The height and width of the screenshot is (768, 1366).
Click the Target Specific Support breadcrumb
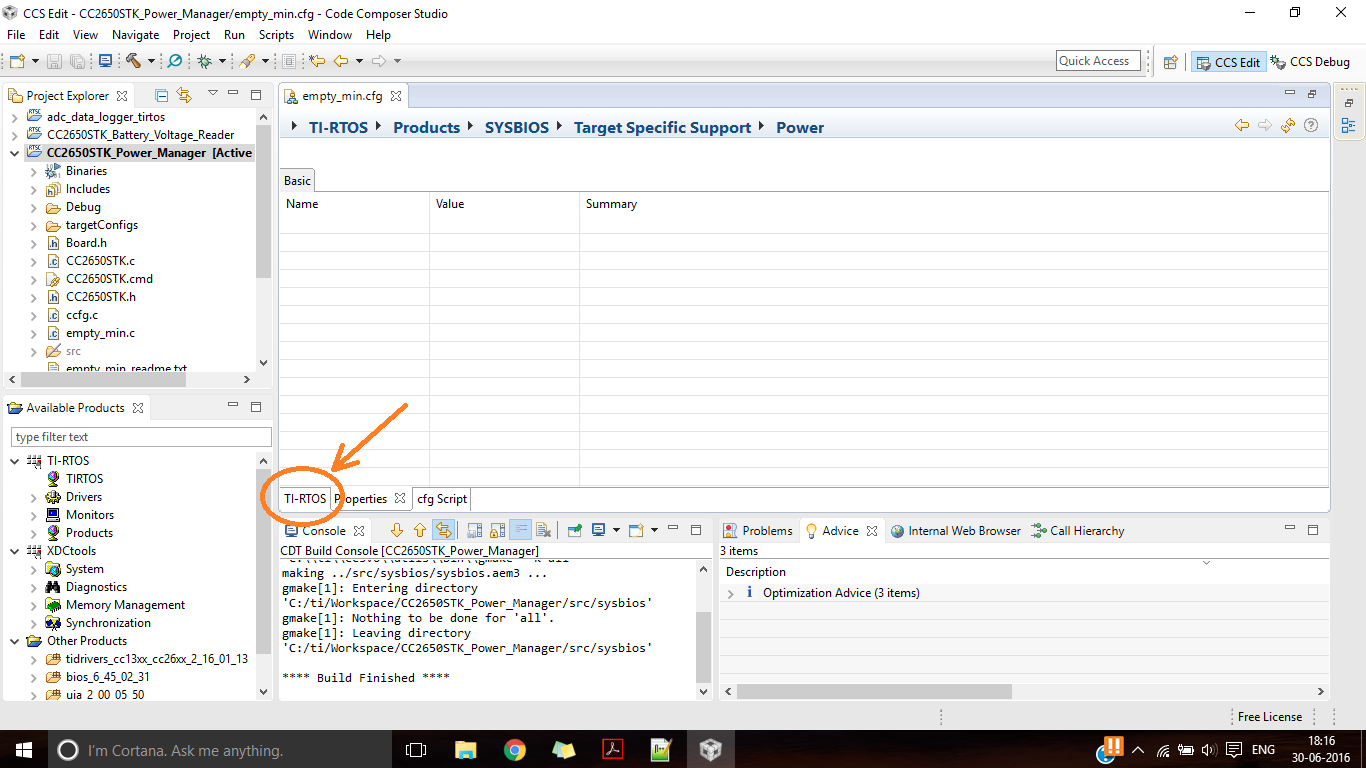coord(662,127)
